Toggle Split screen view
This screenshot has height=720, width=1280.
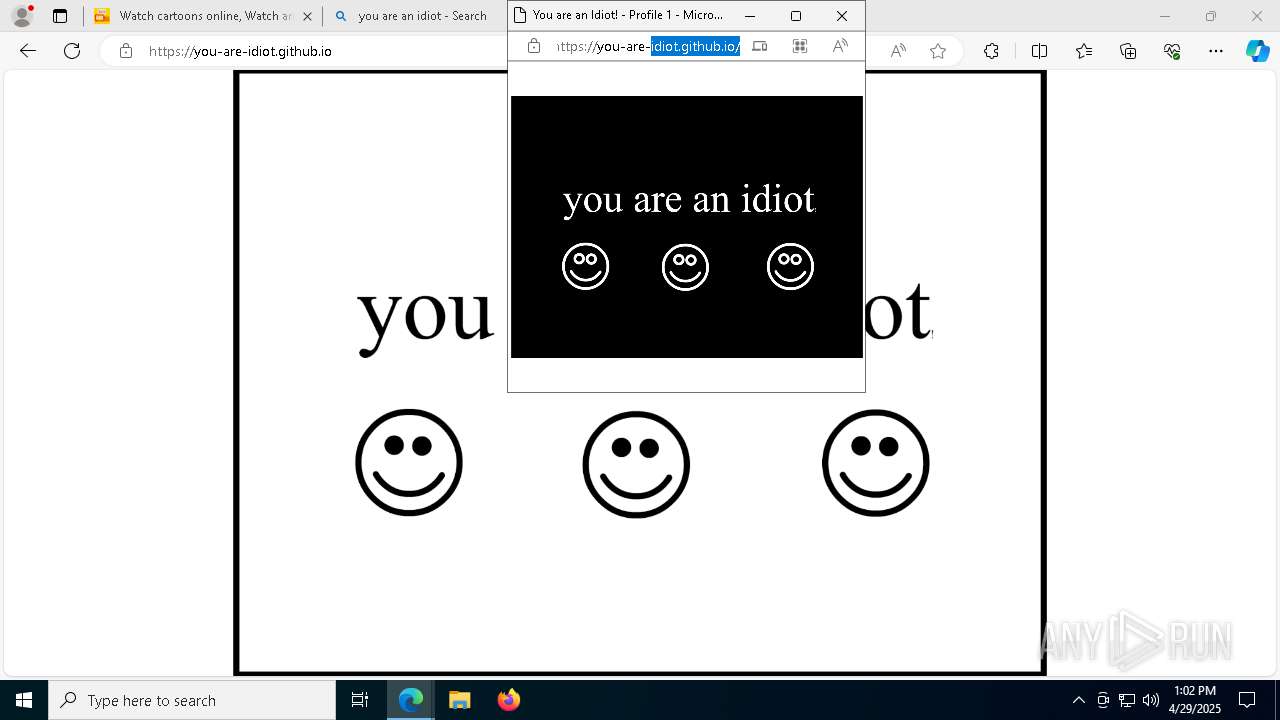[x=1039, y=51]
